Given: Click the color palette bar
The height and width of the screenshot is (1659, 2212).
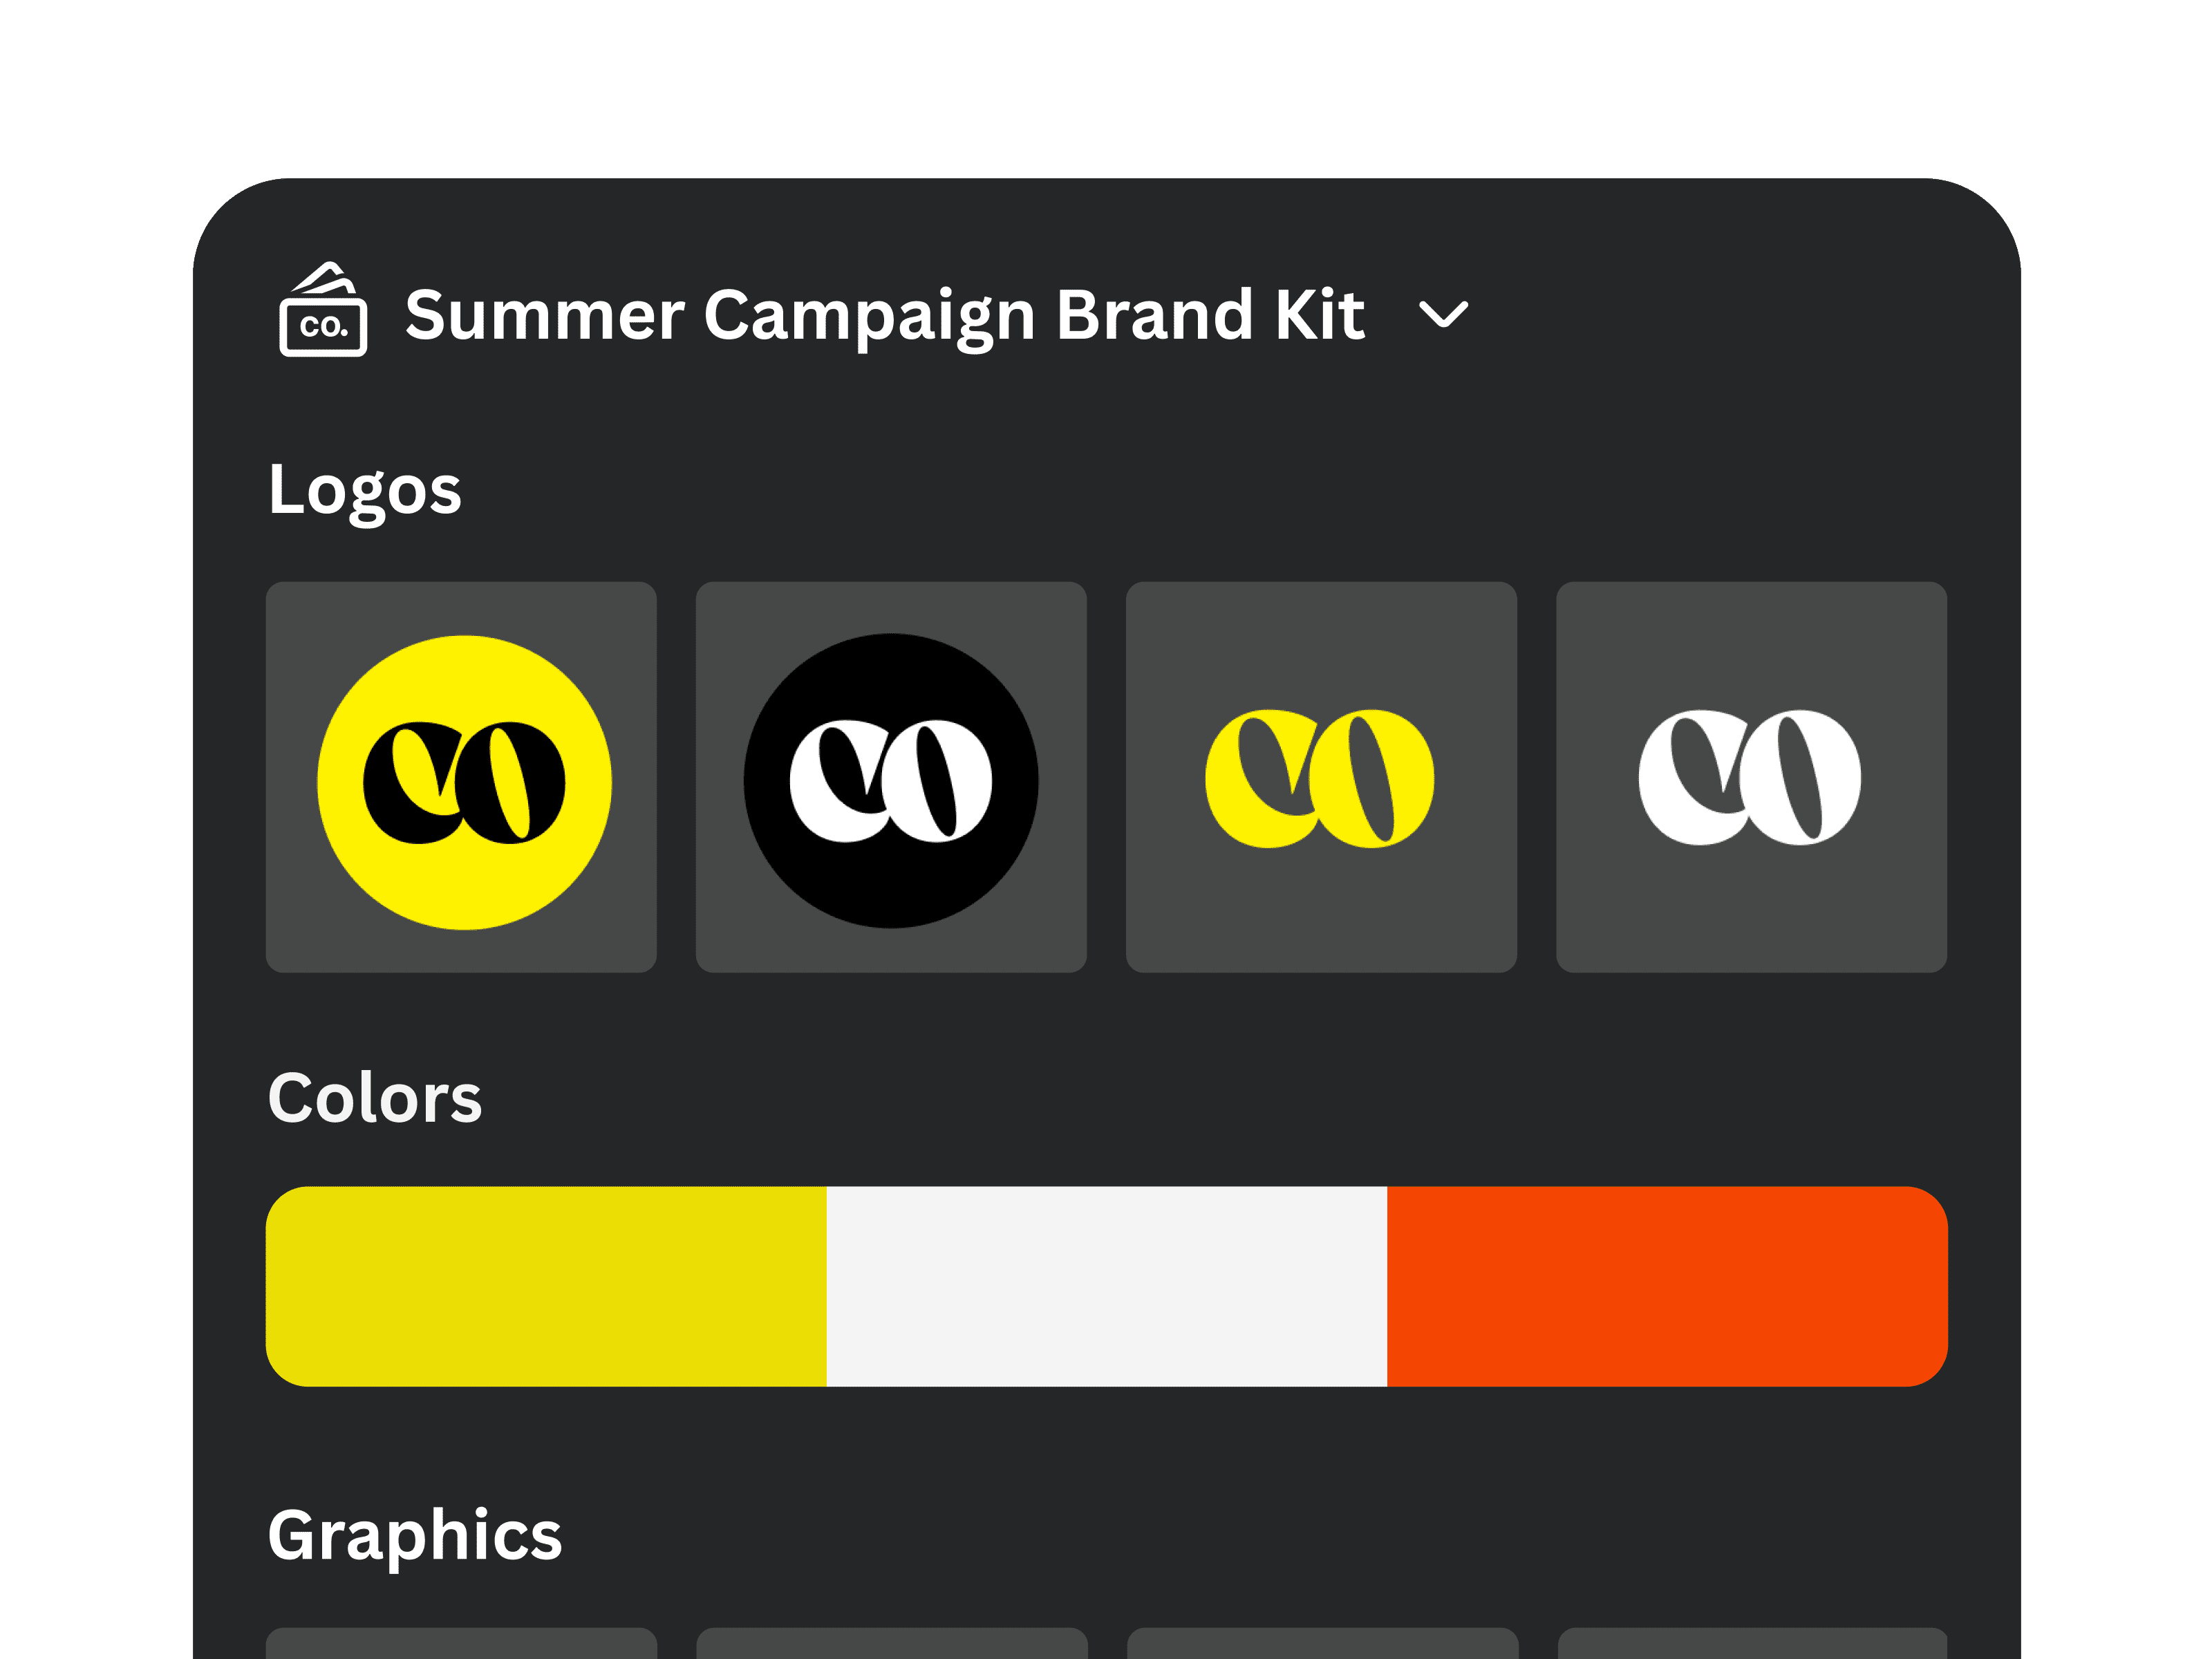Looking at the screenshot, I should [1105, 1283].
